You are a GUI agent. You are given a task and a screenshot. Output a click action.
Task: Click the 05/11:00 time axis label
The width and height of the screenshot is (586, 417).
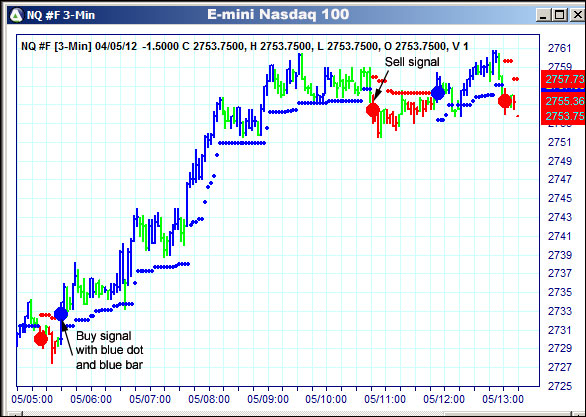pyautogui.click(x=385, y=399)
